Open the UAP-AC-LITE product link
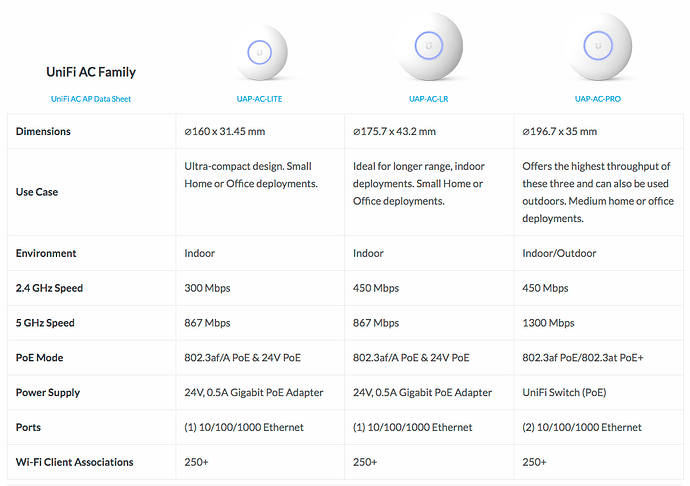Viewport: 690px width, 486px height. 259,99
